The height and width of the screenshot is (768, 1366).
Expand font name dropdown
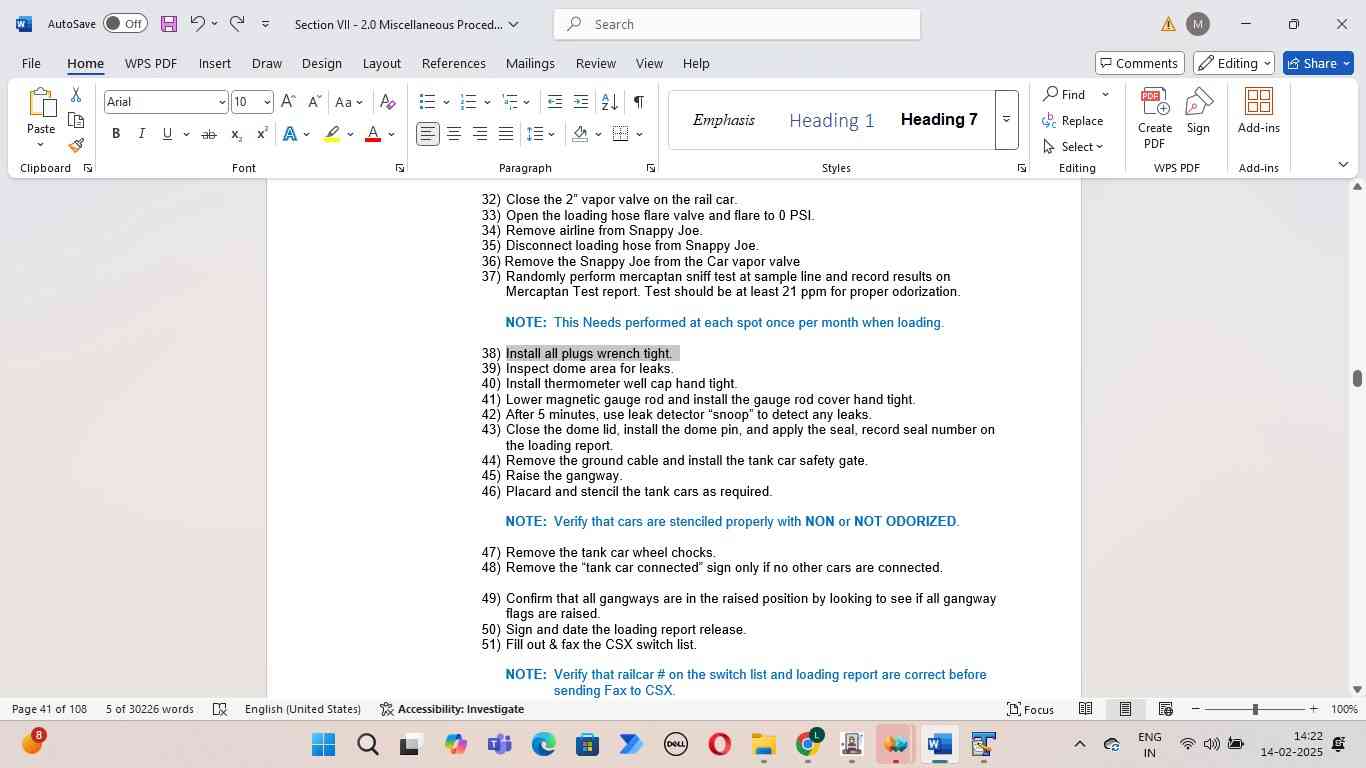click(222, 102)
